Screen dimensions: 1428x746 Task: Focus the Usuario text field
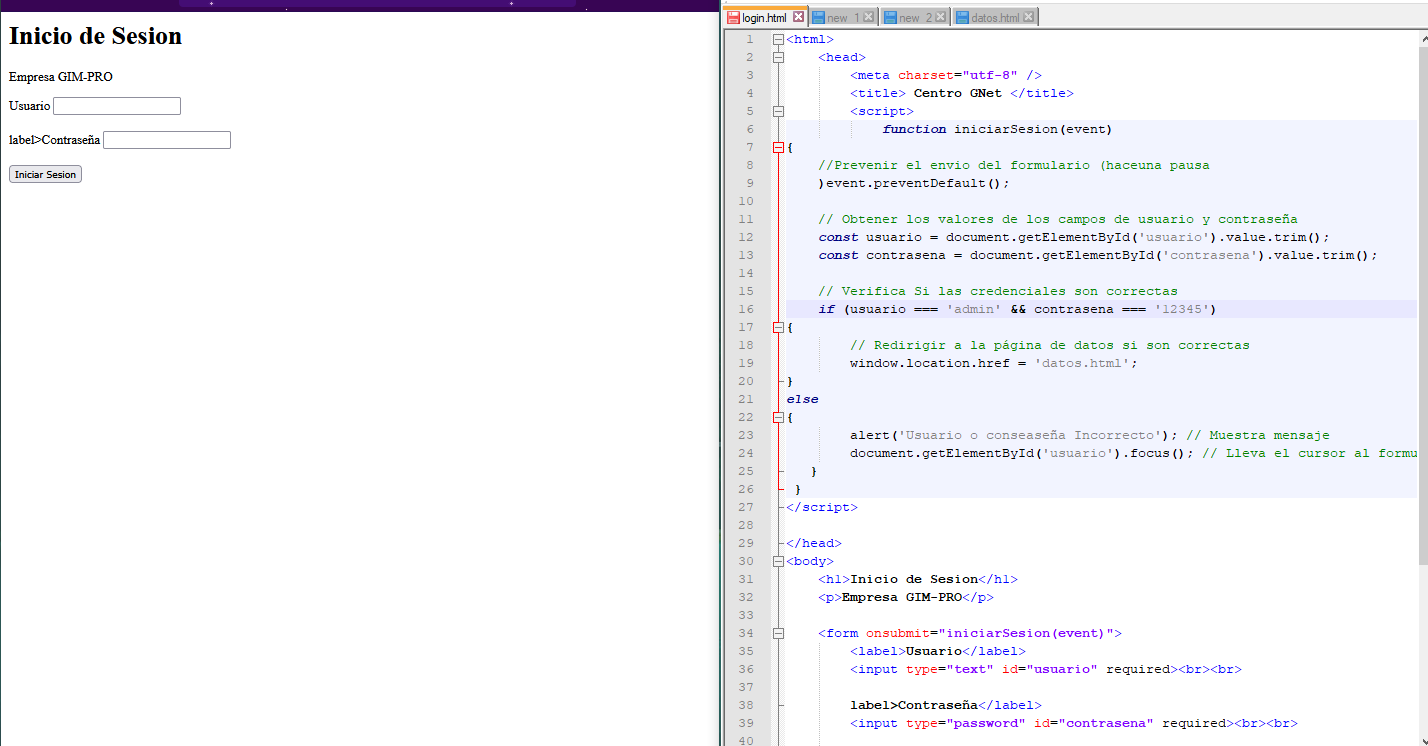116,106
